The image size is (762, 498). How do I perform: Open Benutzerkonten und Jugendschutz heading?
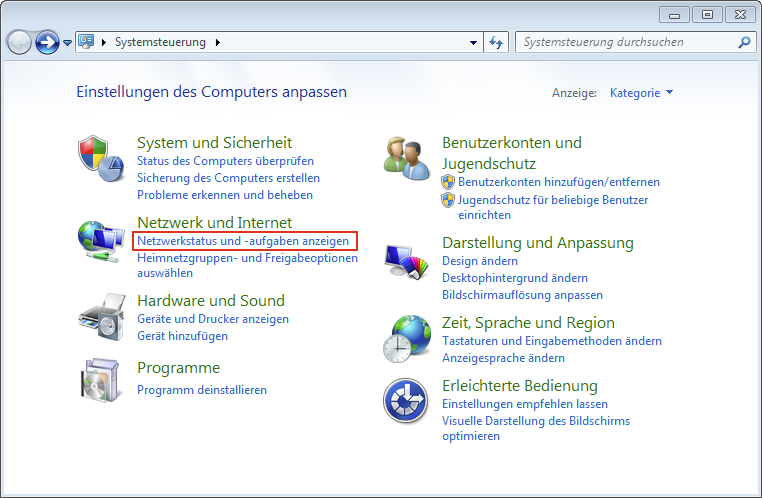512,153
